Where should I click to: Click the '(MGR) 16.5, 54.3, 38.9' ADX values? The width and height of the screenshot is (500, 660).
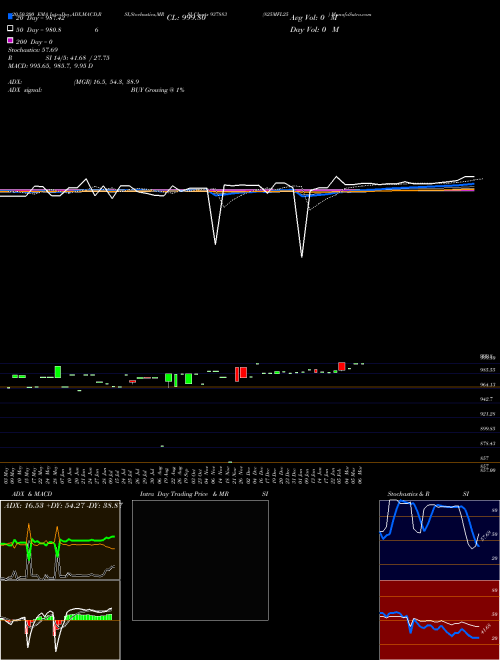point(106,82)
